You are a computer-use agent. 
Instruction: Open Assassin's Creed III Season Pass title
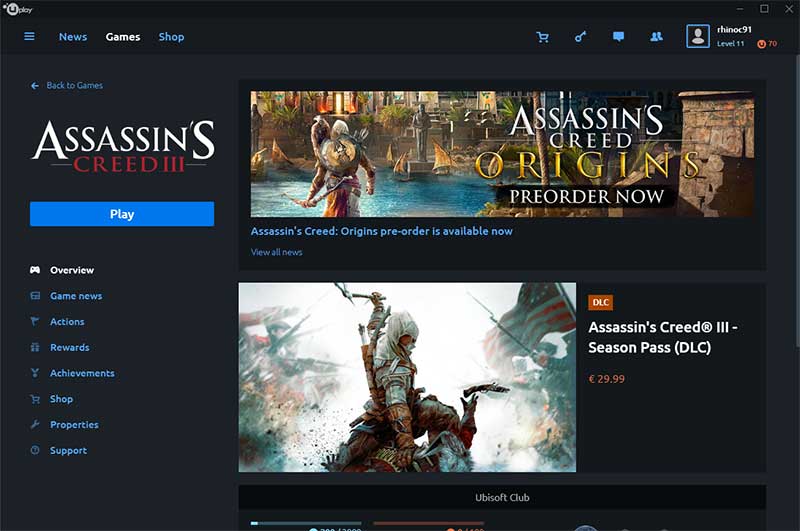[663, 337]
